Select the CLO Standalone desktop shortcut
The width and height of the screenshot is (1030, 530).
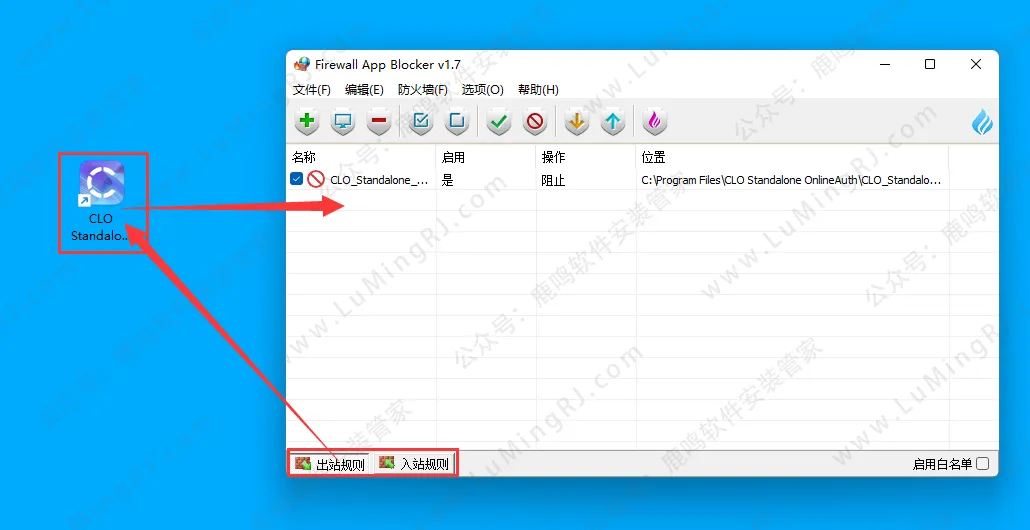tap(101, 185)
